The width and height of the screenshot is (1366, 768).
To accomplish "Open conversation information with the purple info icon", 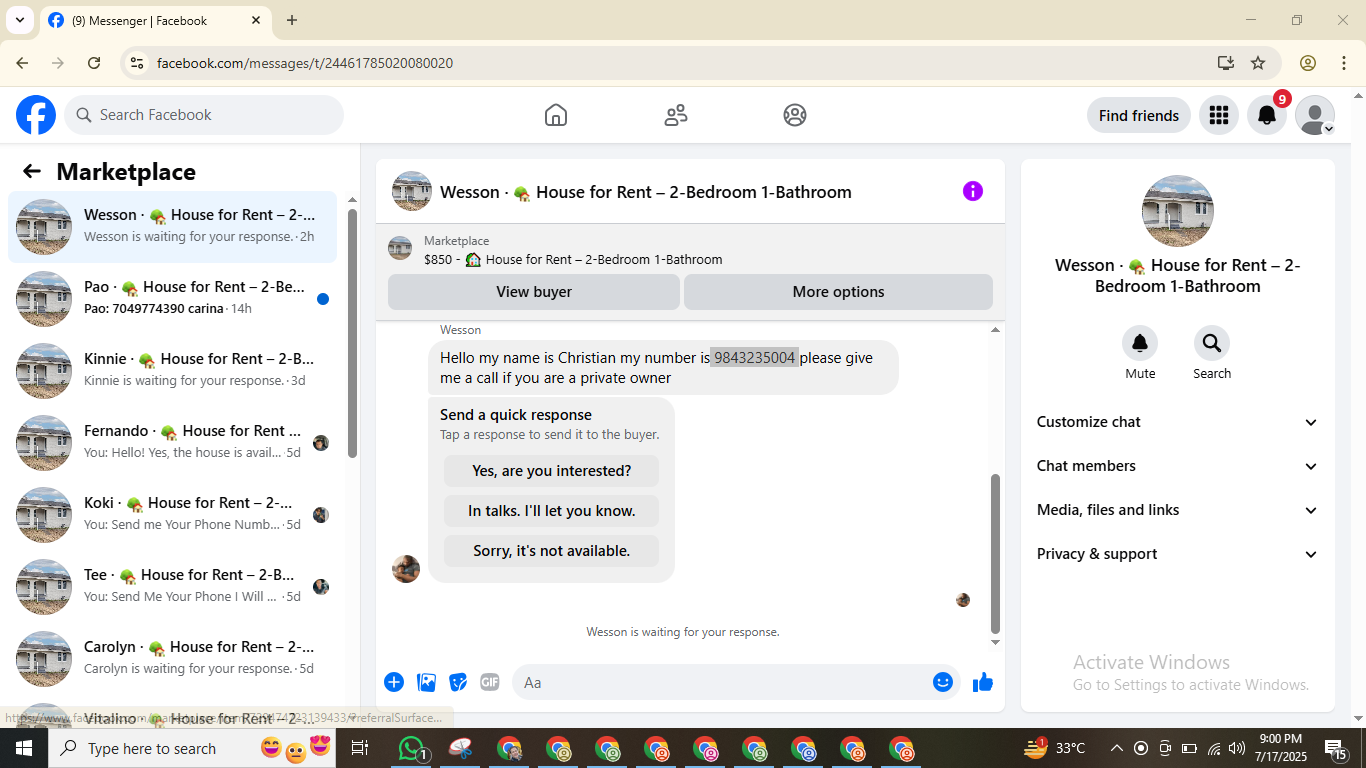I will pos(973,191).
